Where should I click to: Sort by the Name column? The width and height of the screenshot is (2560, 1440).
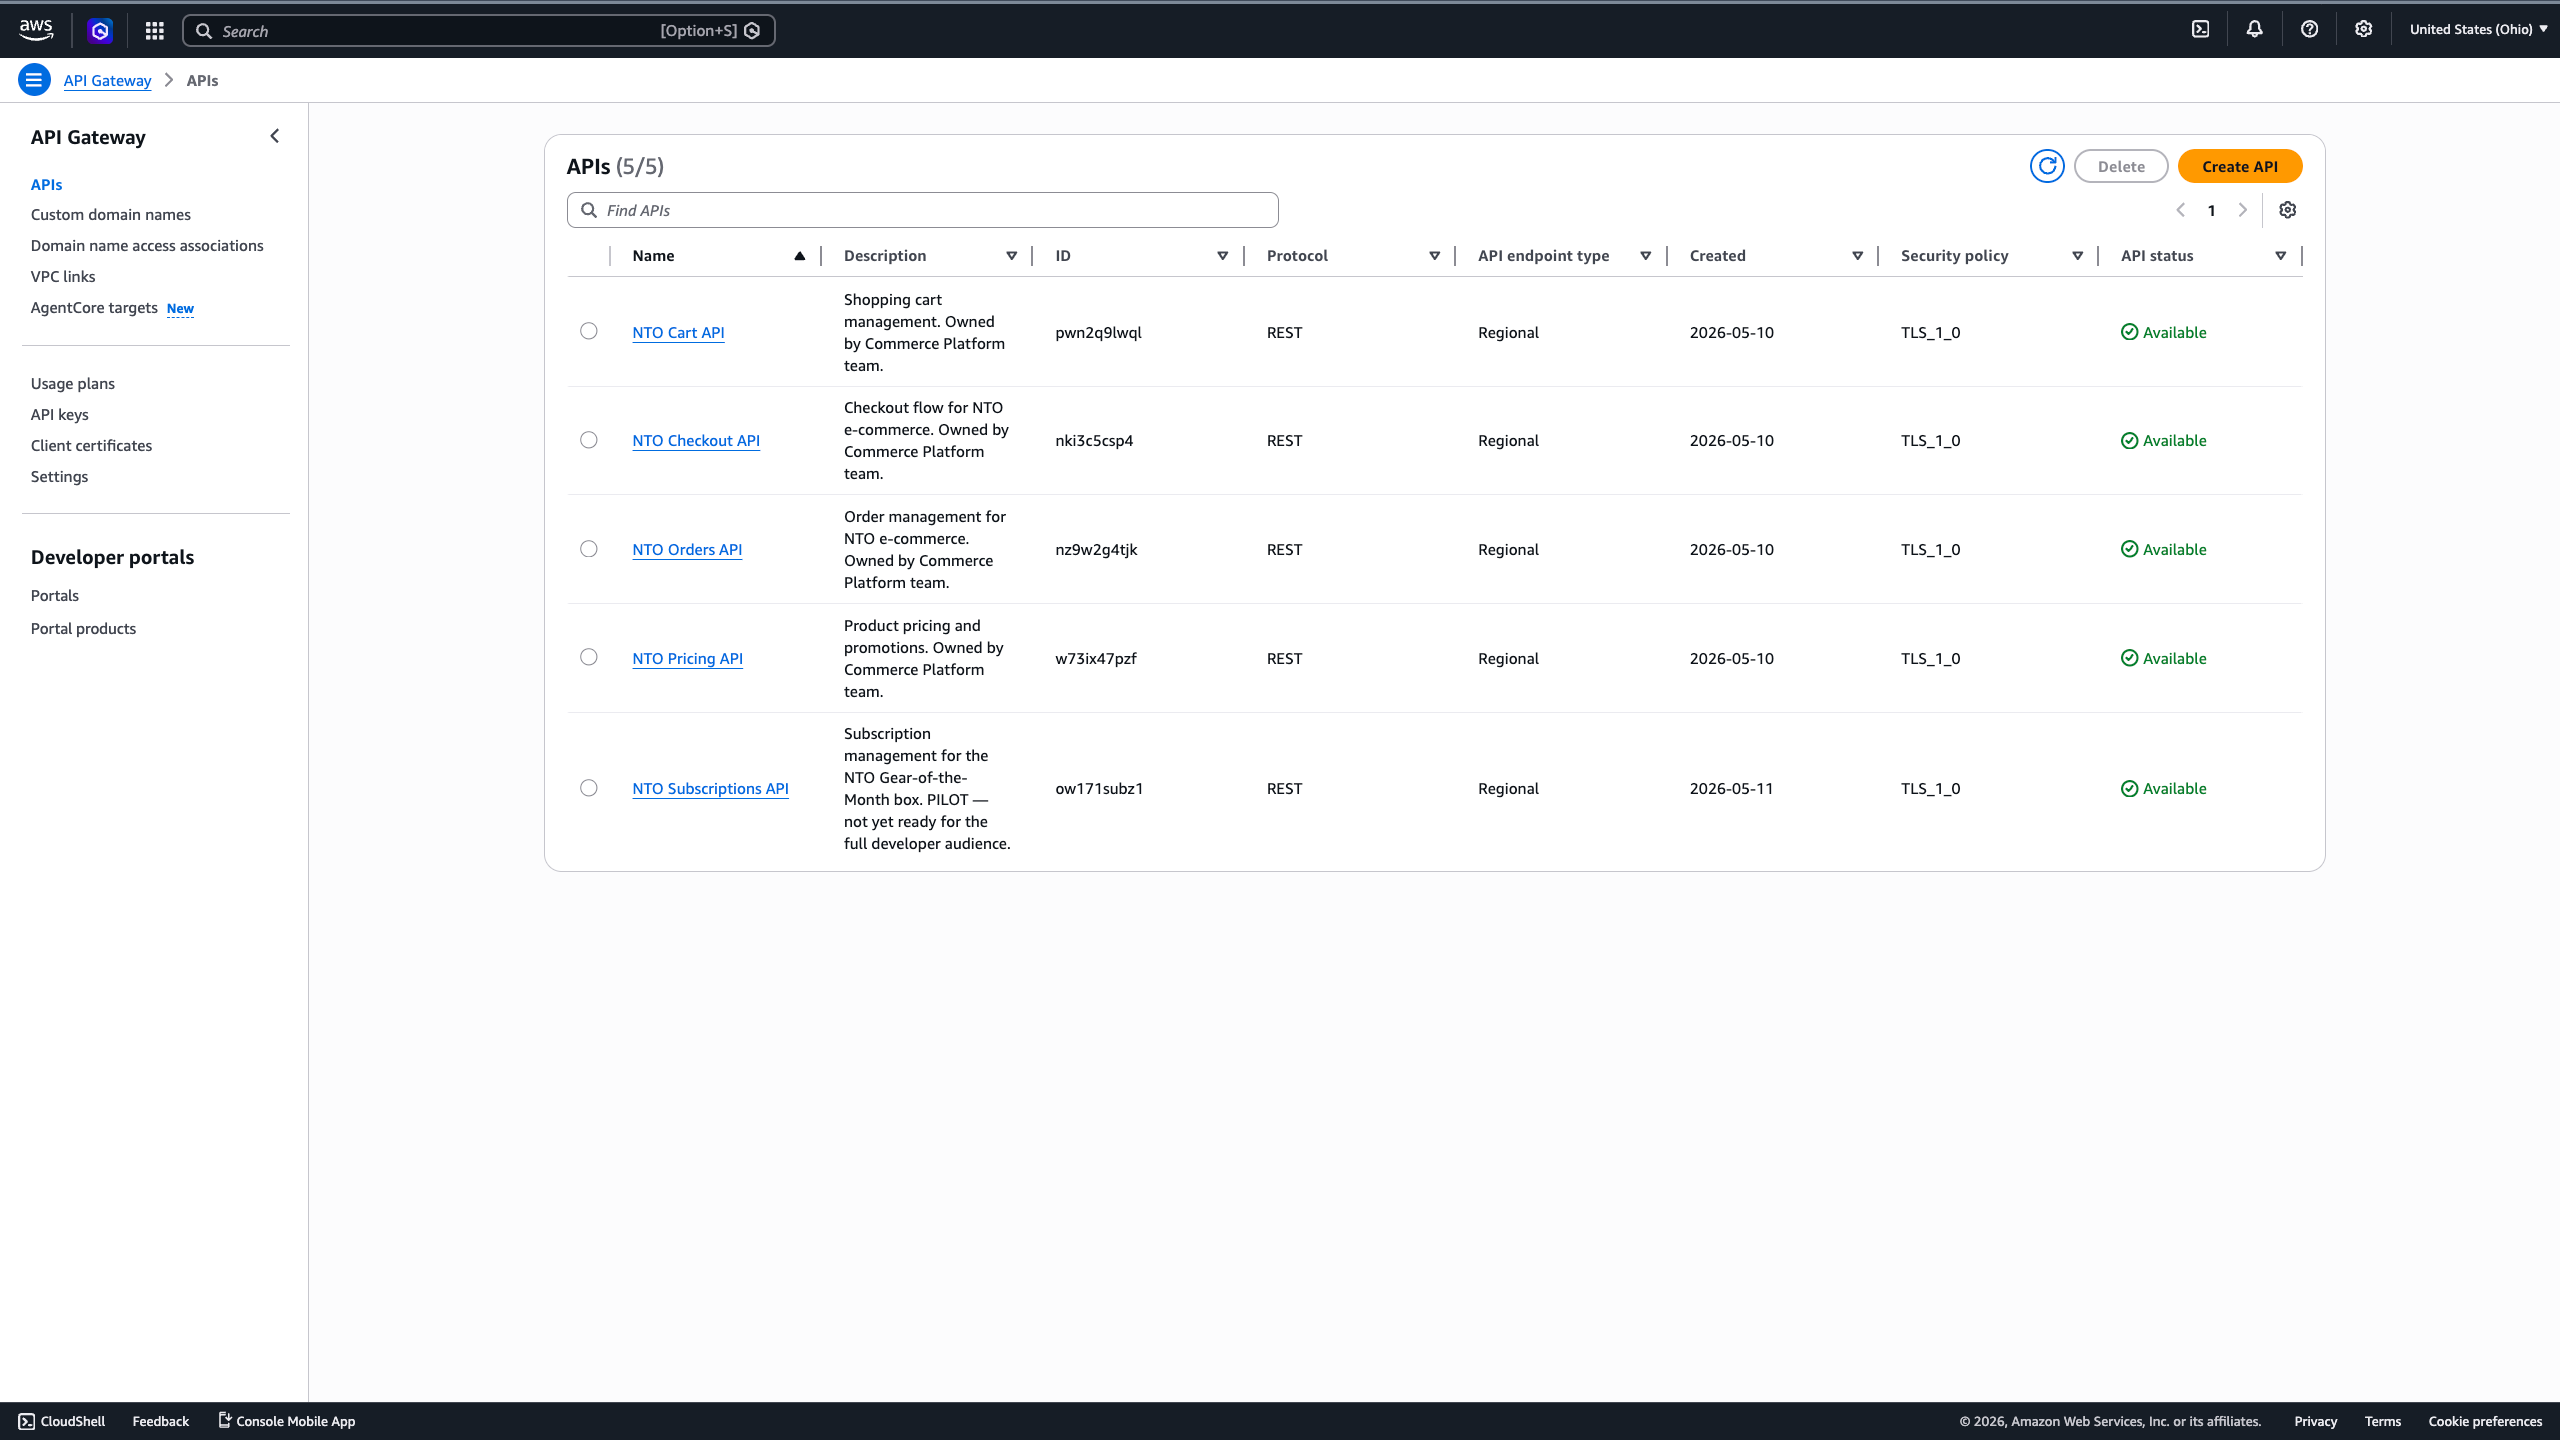tap(718, 256)
